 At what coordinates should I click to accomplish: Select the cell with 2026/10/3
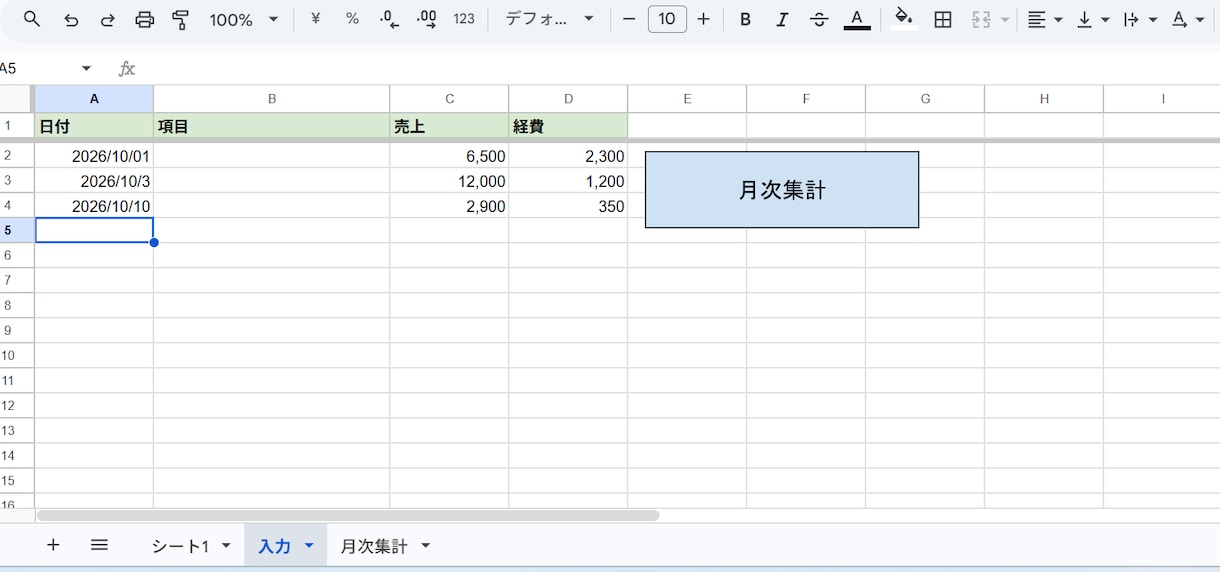pyautogui.click(x=94, y=181)
